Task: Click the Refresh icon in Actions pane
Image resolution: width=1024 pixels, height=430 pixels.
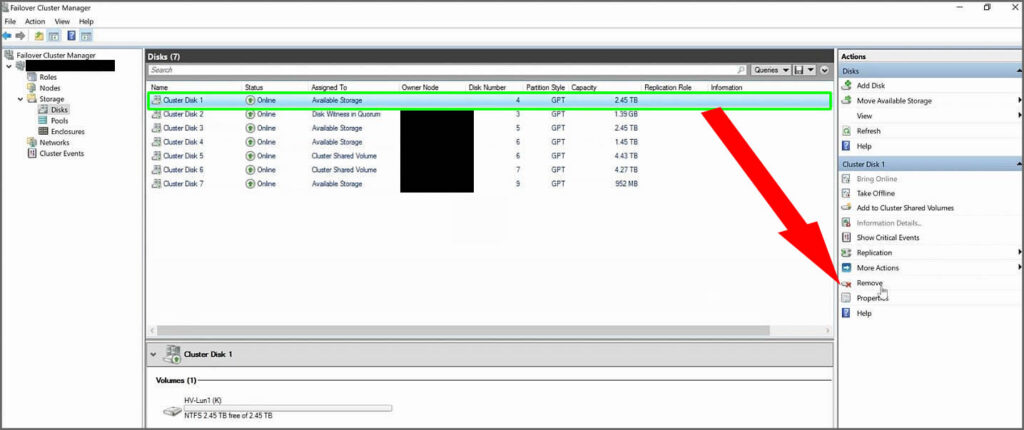Action: click(846, 131)
